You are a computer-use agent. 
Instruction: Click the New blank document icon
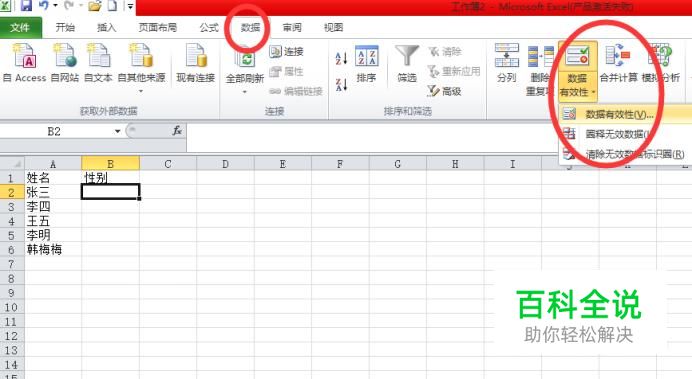tap(113, 6)
